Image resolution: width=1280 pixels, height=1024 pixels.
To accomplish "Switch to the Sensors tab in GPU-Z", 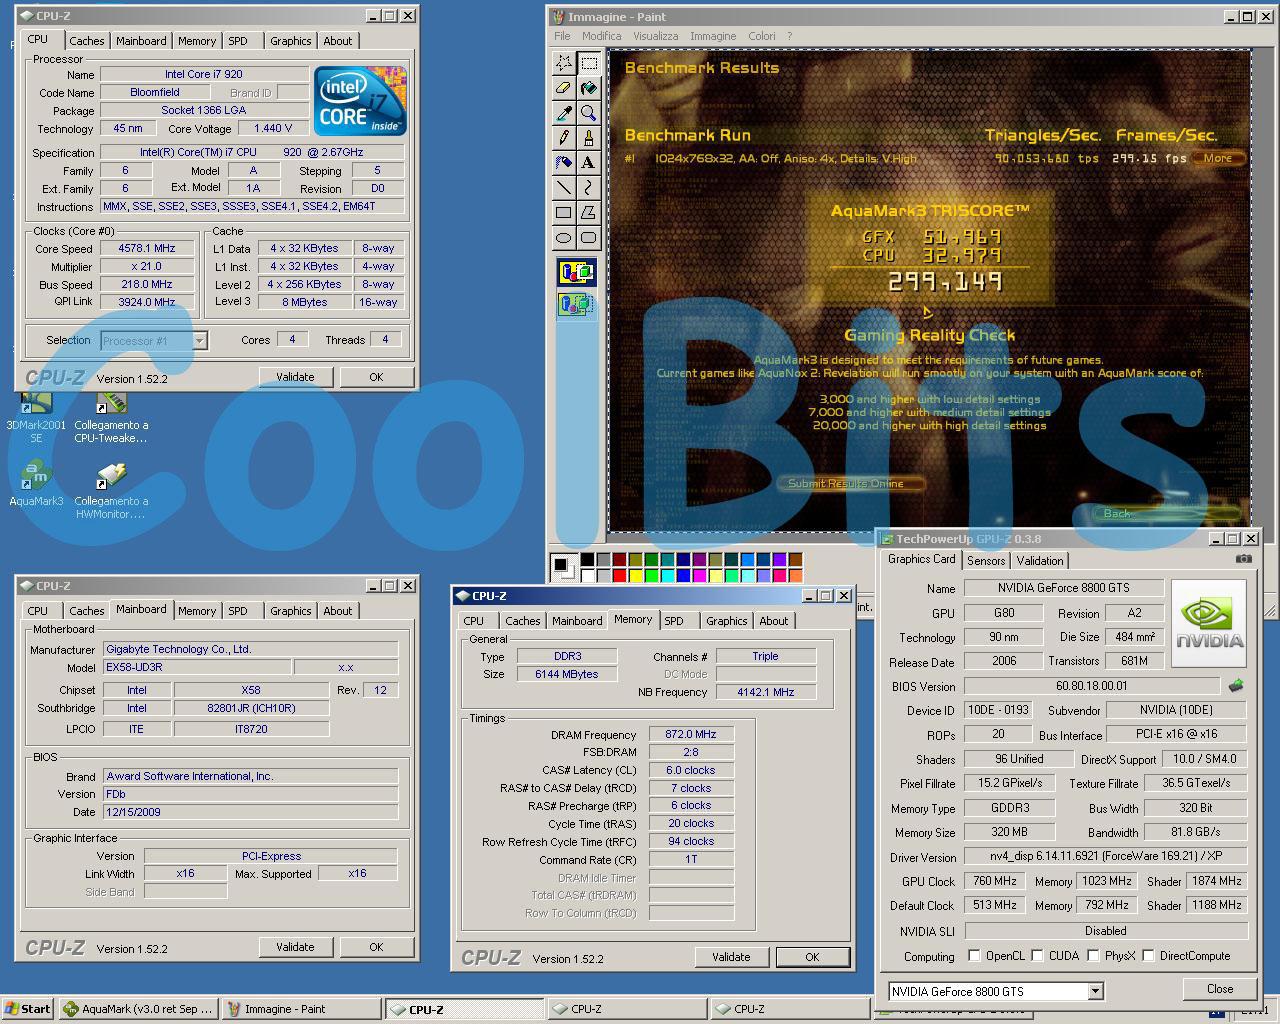I will [x=986, y=561].
